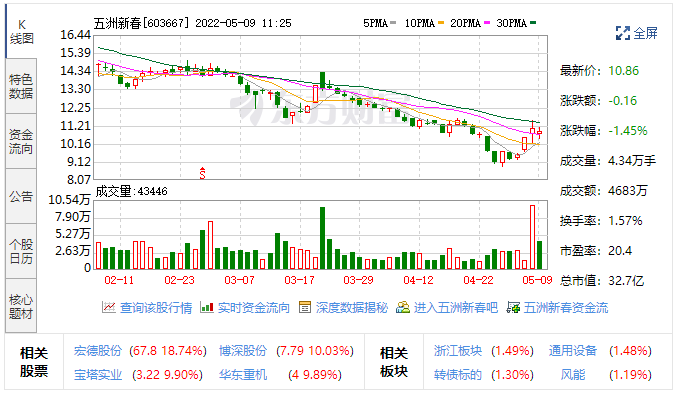Screen dimensions: 680x397
Task: Open the 浙江板块 sector link
Action: (x=458, y=351)
